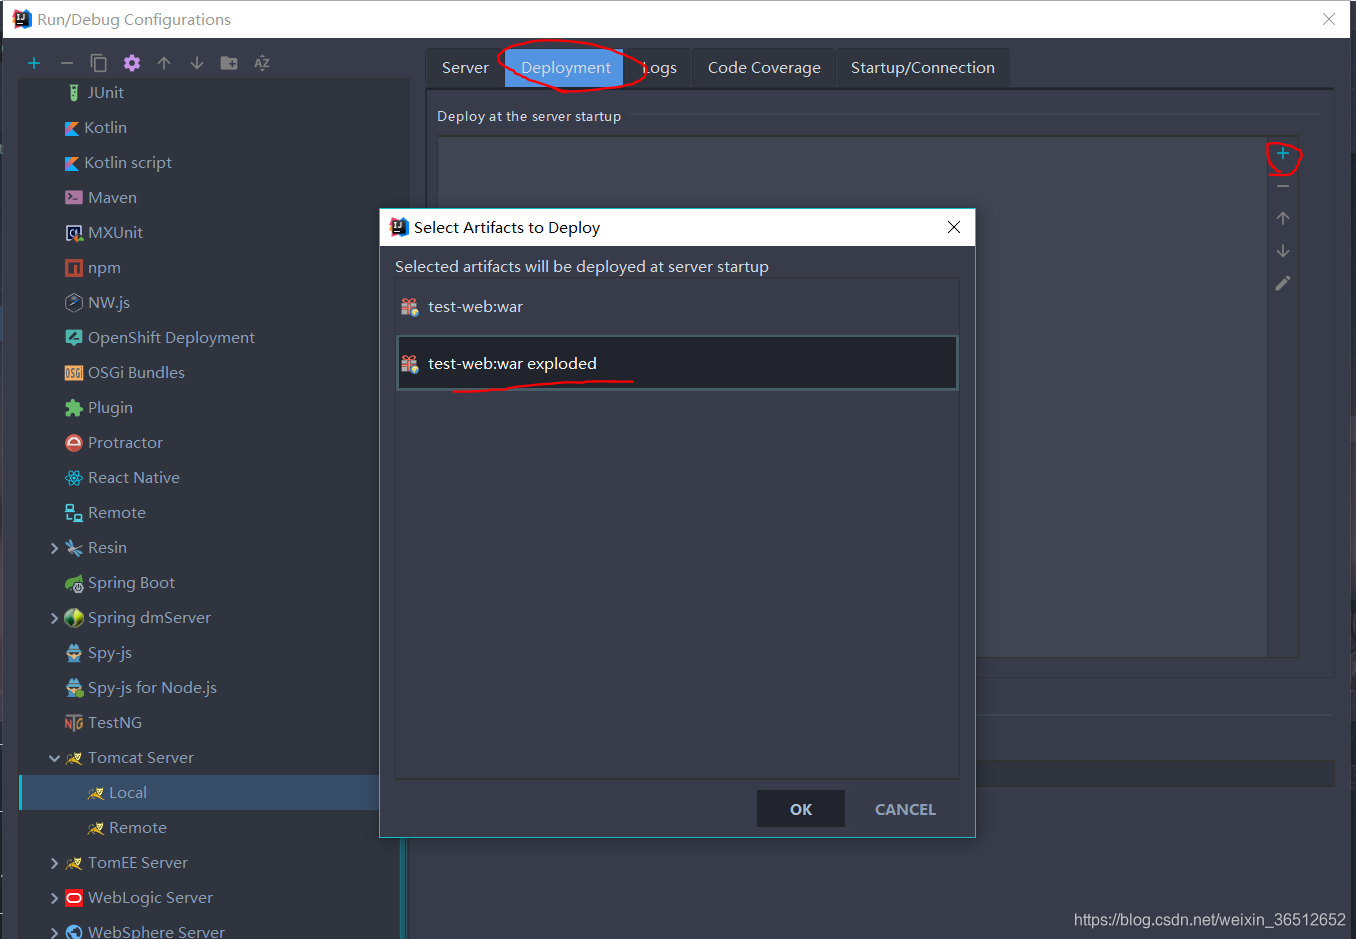Click the Protractor icon
The image size is (1356, 939).
pos(74,443)
